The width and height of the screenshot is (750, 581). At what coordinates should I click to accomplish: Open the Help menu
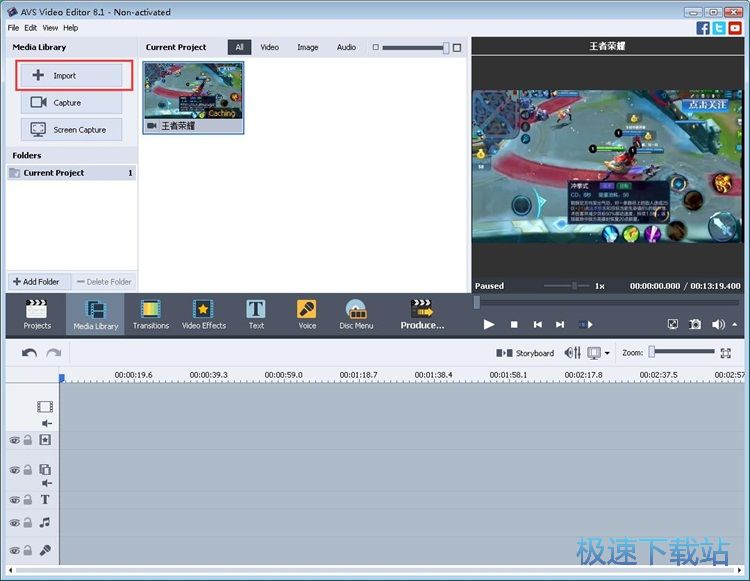tap(70, 28)
